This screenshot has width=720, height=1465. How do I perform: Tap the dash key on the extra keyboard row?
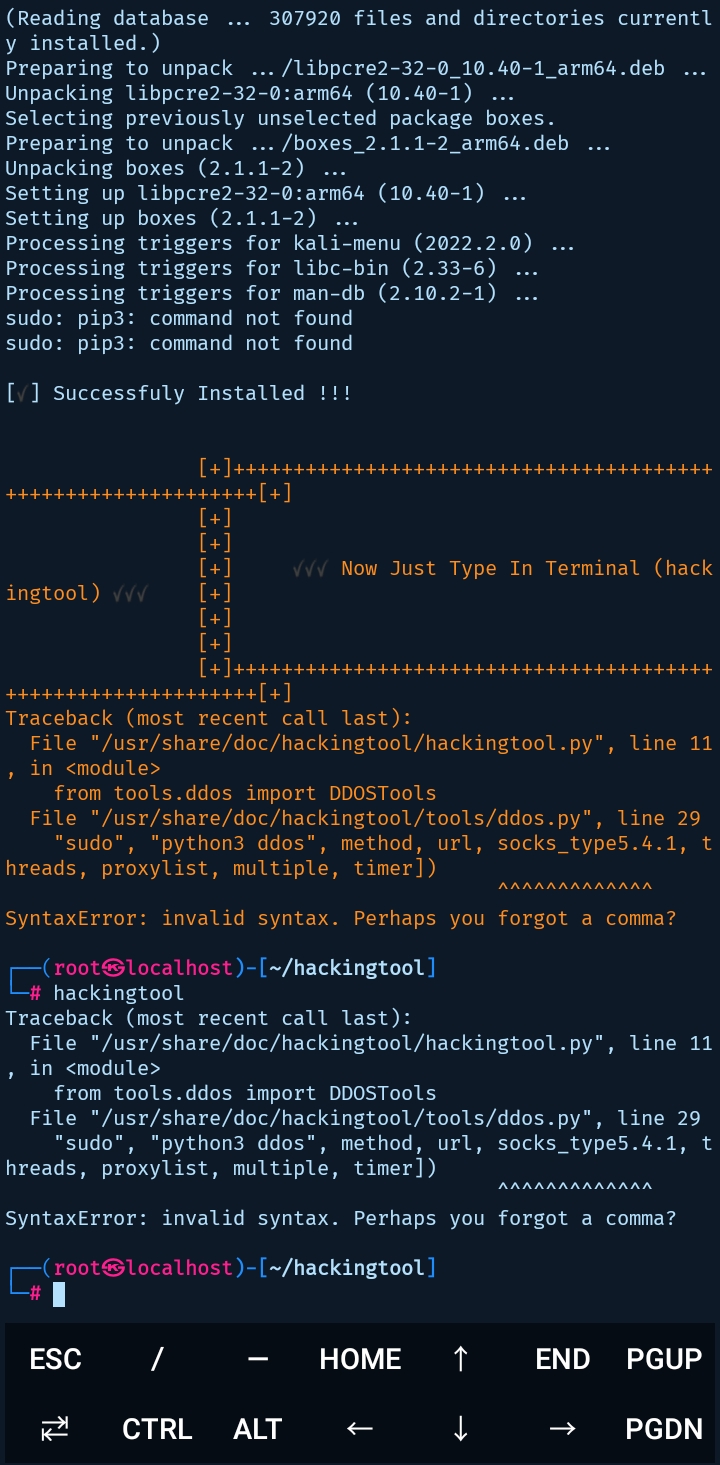pos(257,1358)
